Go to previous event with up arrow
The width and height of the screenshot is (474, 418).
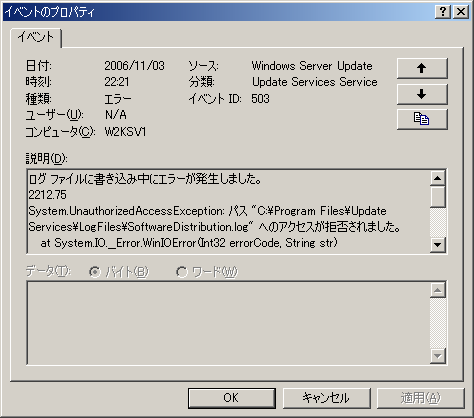tap(422, 68)
